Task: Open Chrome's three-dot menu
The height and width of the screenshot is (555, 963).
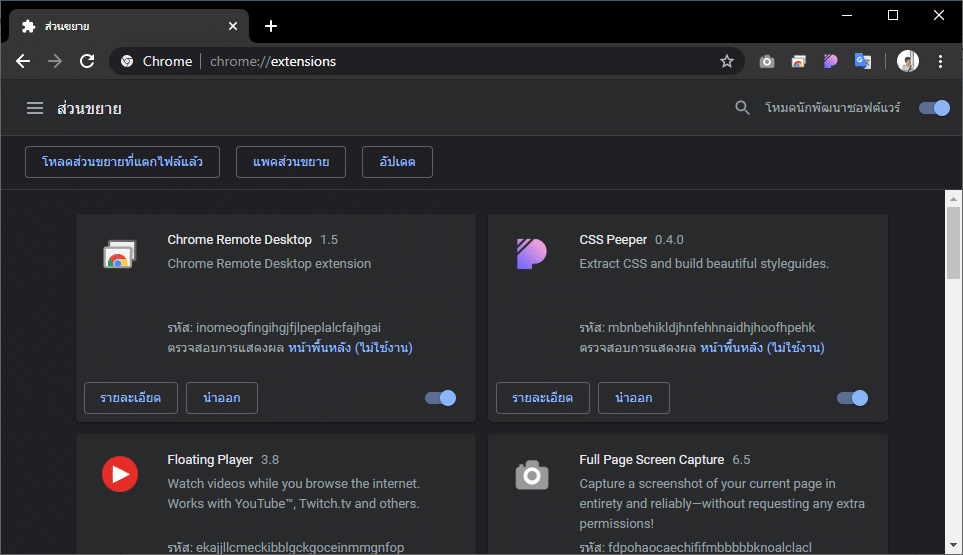Action: click(x=940, y=61)
